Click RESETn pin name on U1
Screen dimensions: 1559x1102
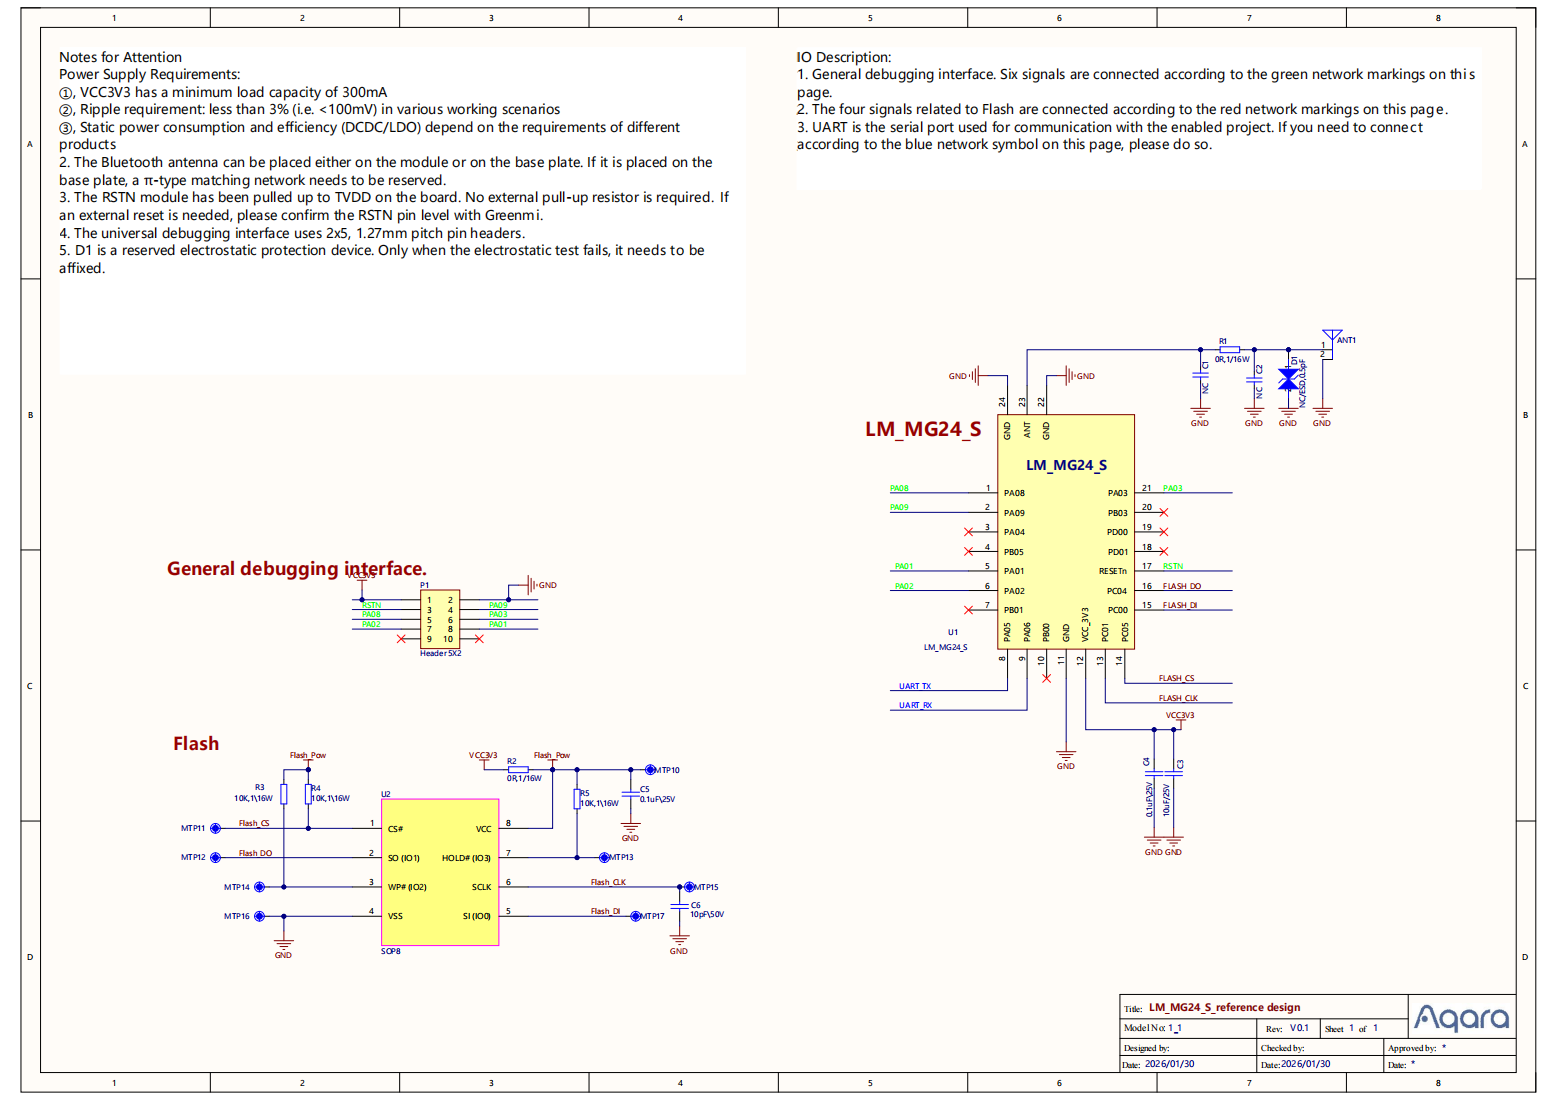(1113, 571)
